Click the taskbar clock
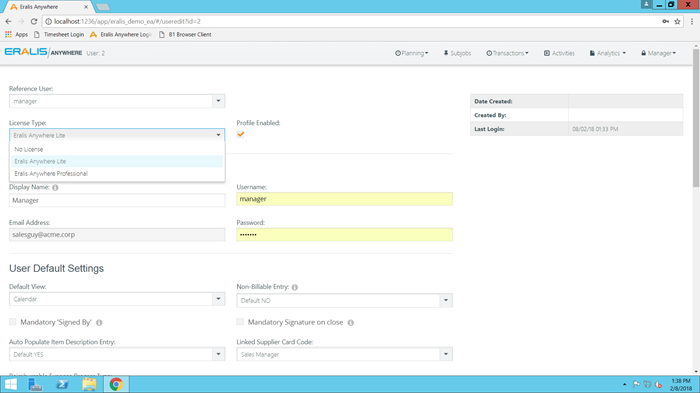 point(681,385)
